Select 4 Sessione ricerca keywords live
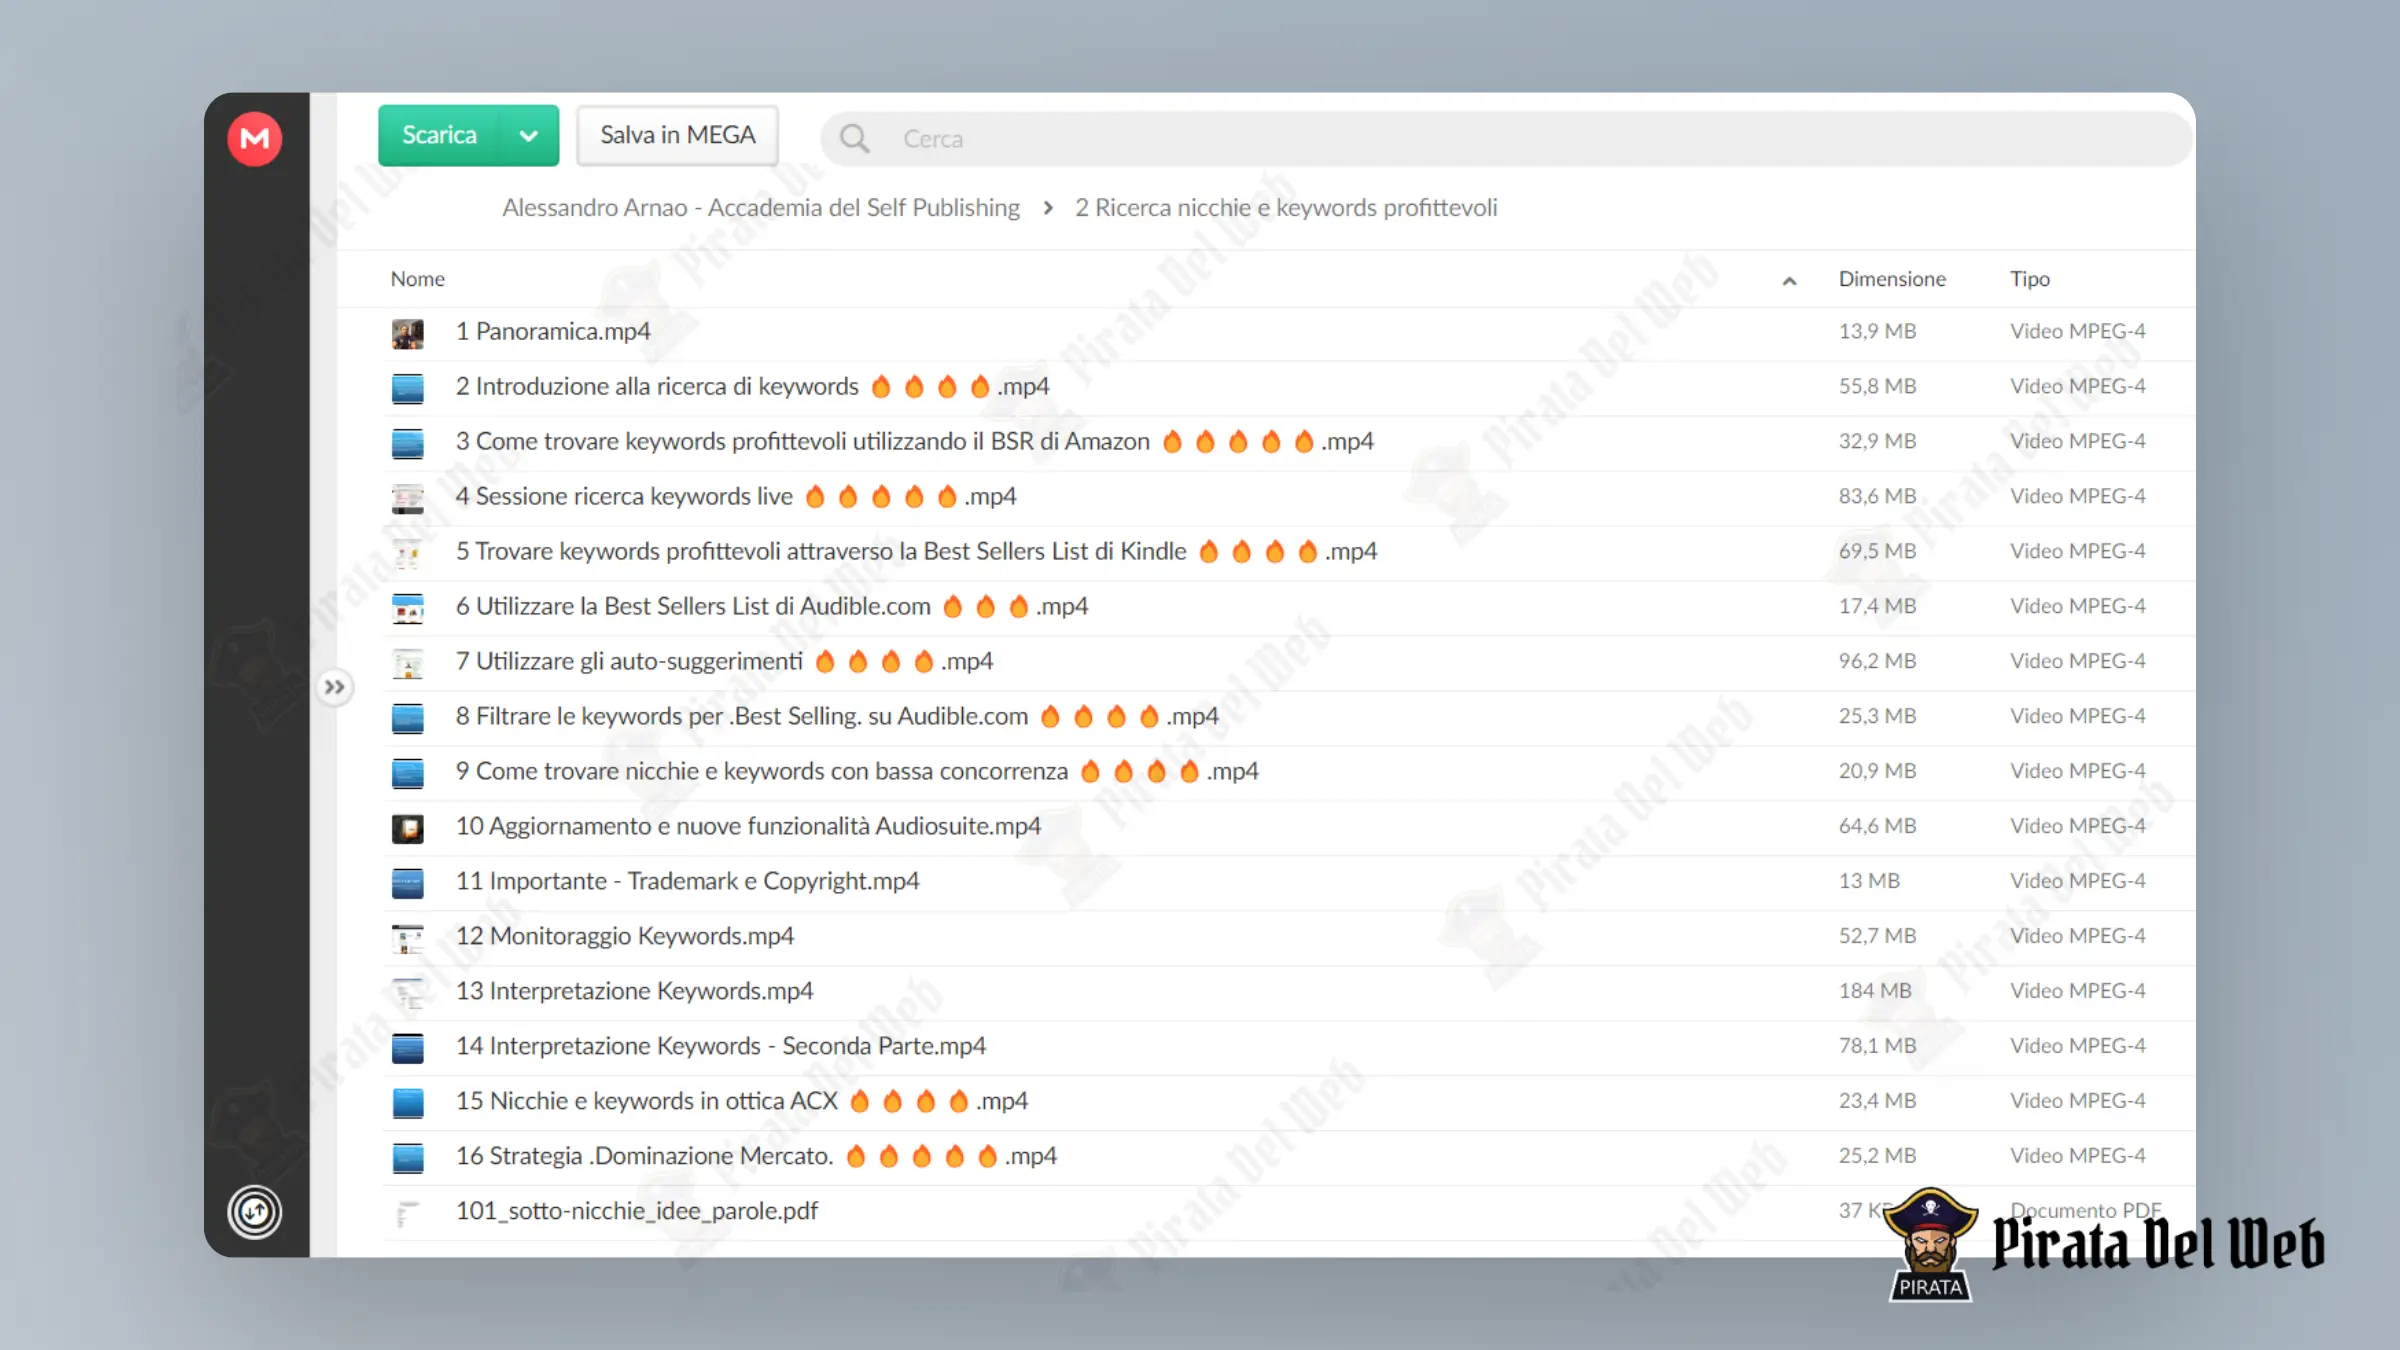This screenshot has width=2400, height=1350. pyautogui.click(x=736, y=496)
